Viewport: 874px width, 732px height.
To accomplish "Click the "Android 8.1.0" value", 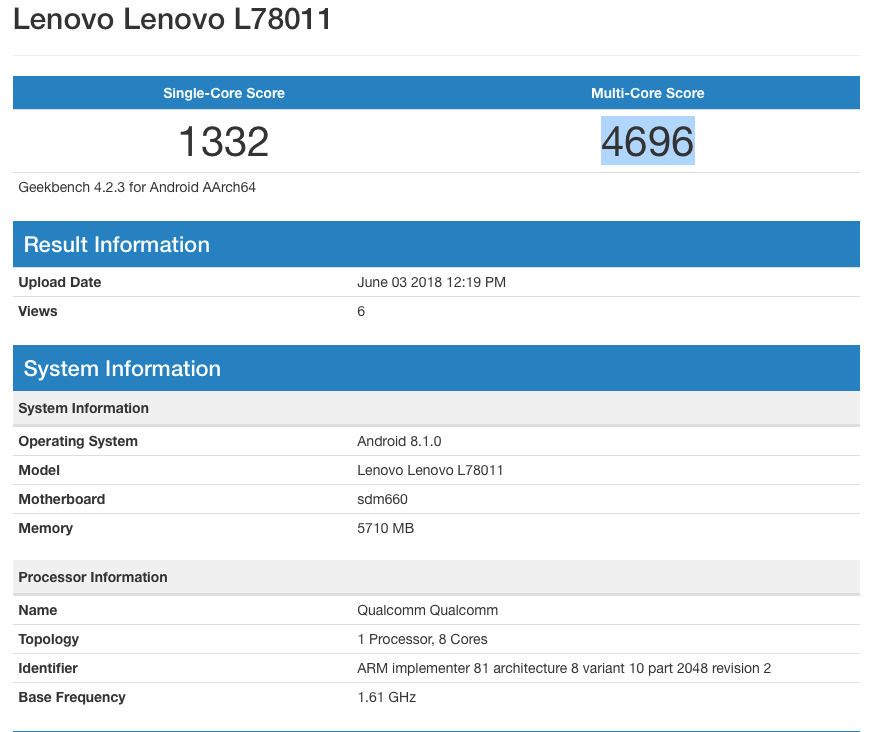I will pos(399,441).
